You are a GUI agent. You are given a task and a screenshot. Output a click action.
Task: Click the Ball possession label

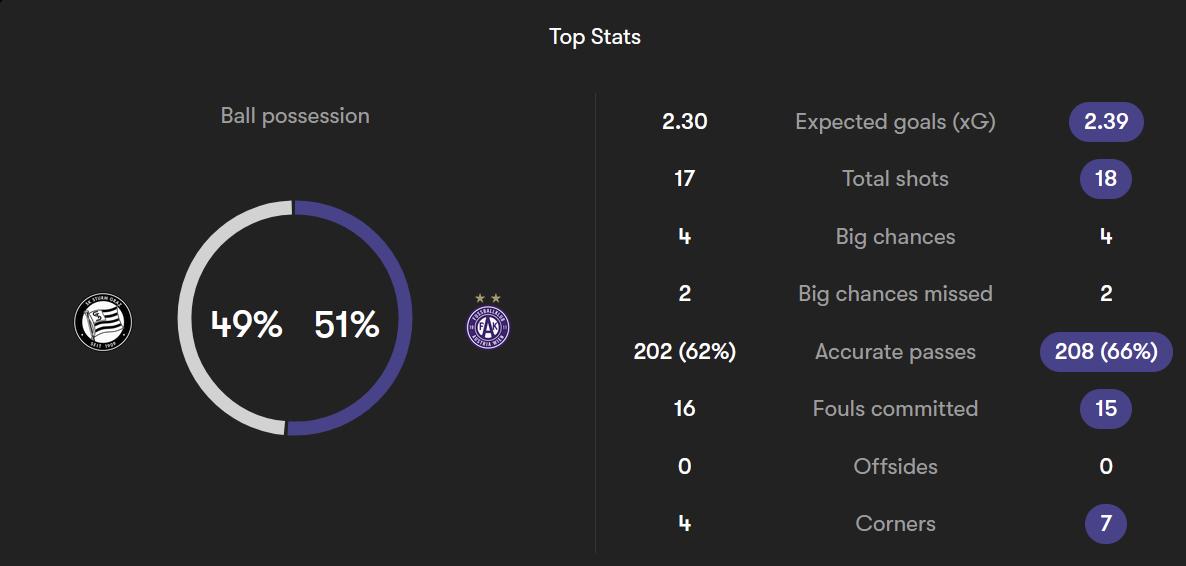pyautogui.click(x=295, y=116)
